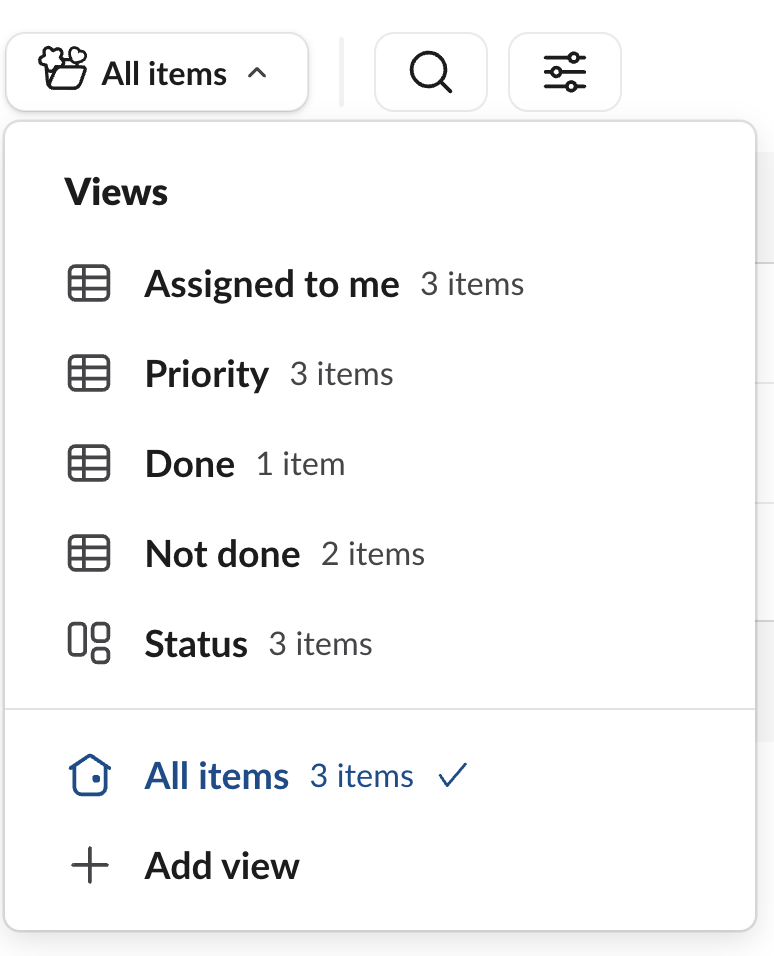Switch to the Assigned to me view
This screenshot has width=774, height=956.
(272, 285)
